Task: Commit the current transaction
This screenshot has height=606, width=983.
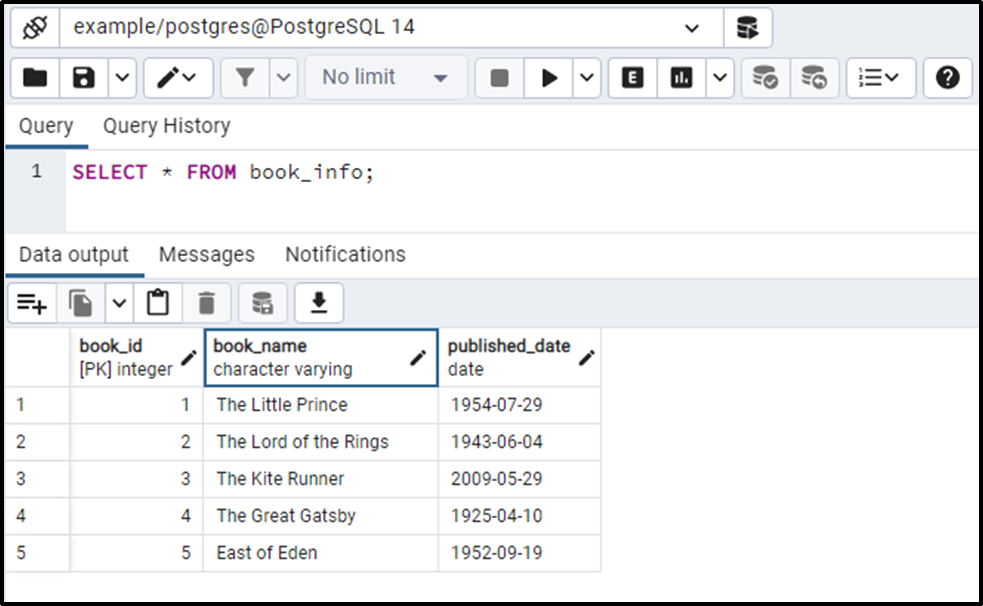Action: (x=765, y=78)
